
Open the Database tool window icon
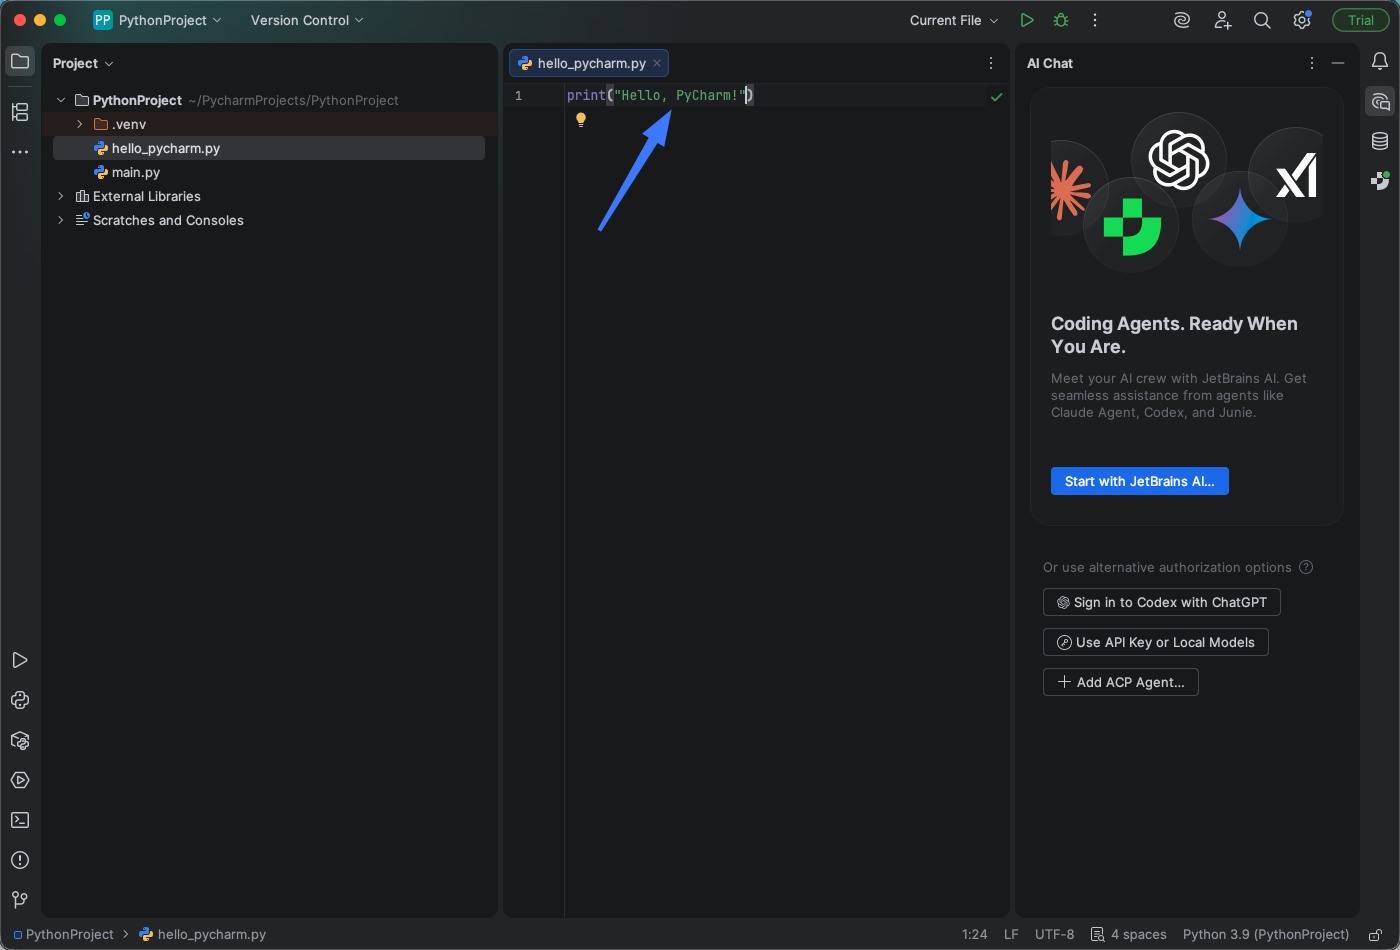click(x=1380, y=141)
